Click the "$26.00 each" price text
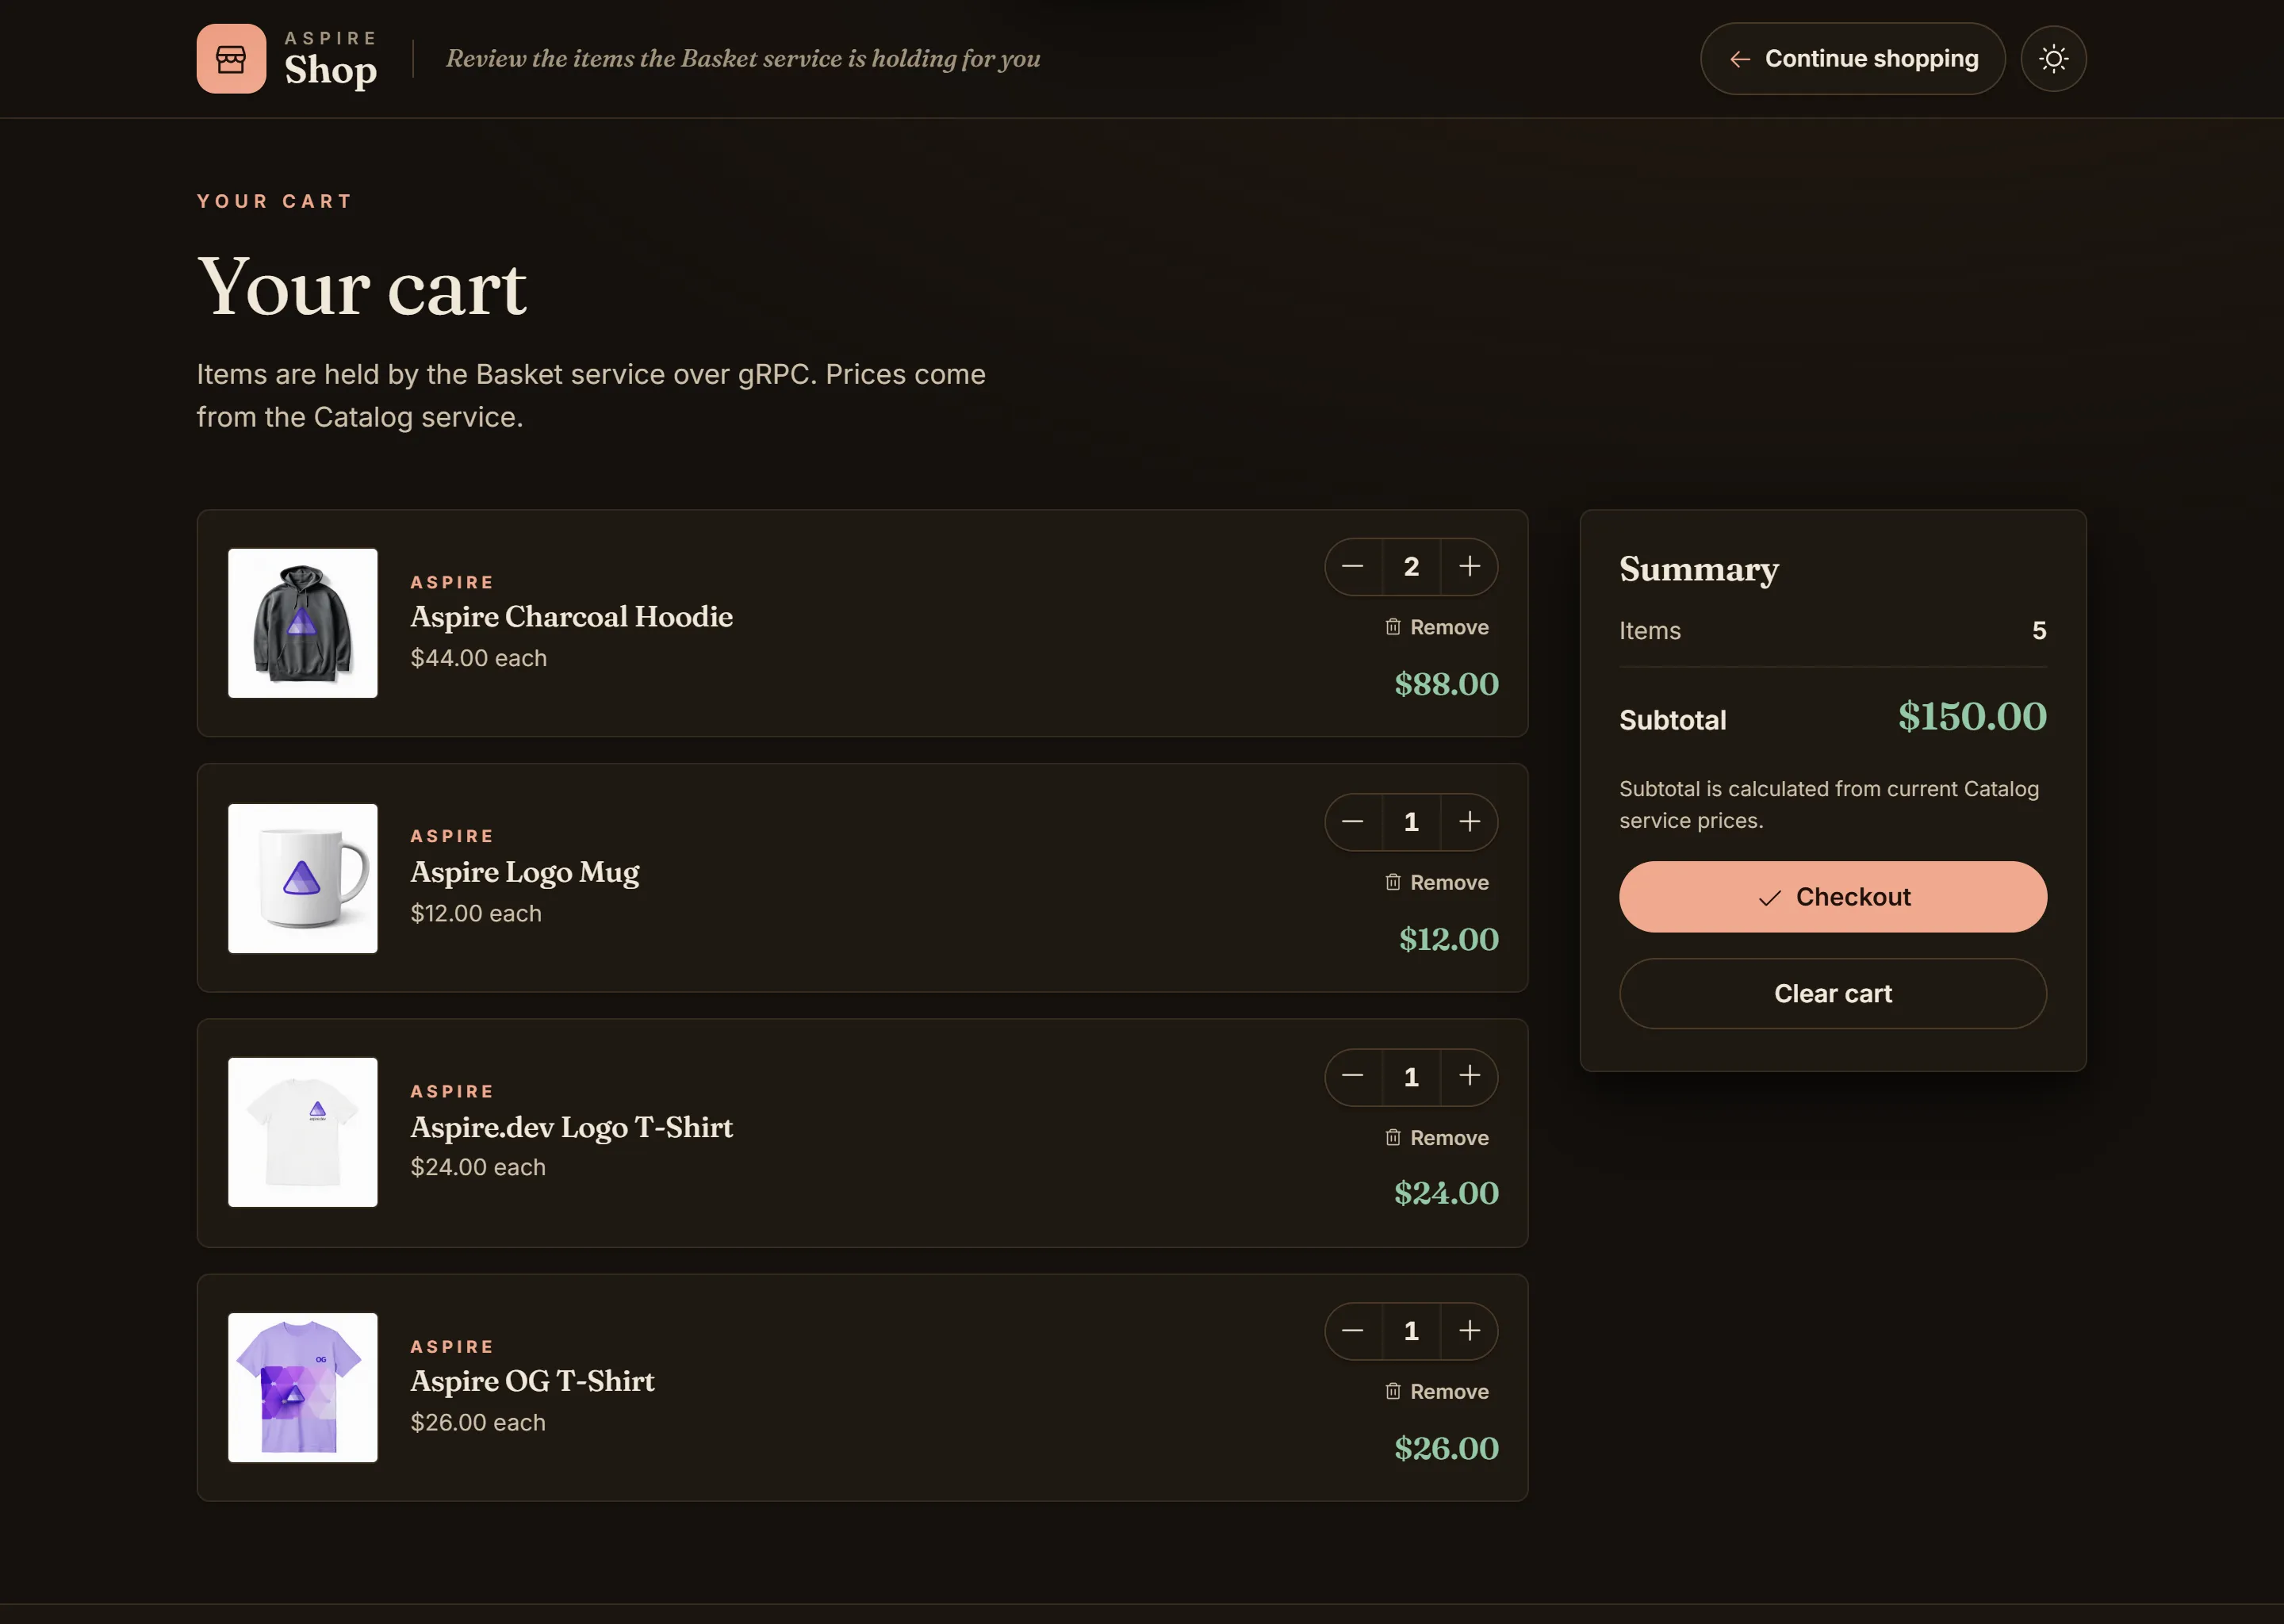The image size is (2284, 1624). point(478,1422)
